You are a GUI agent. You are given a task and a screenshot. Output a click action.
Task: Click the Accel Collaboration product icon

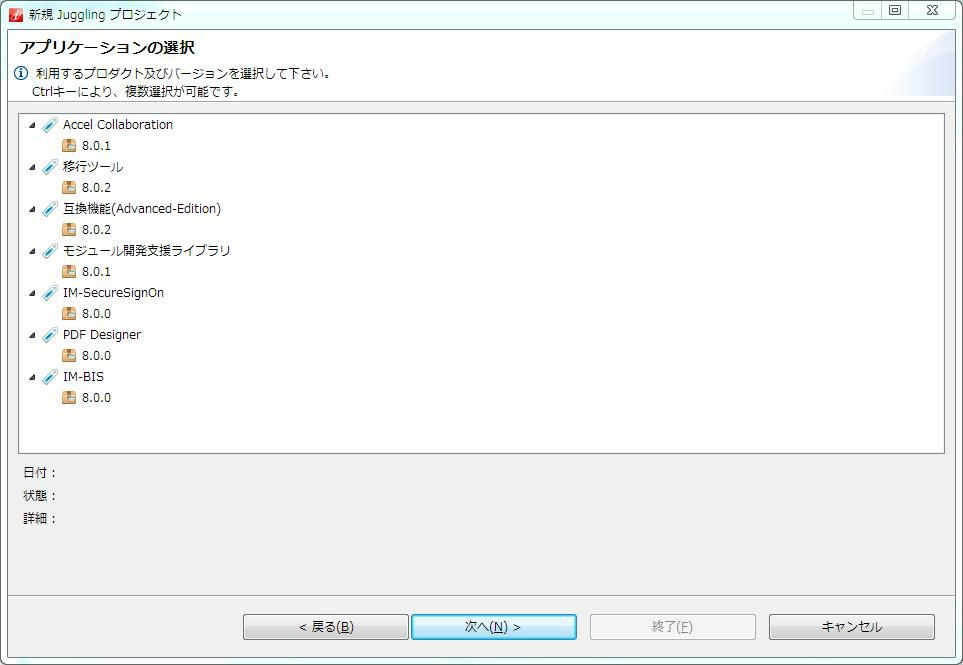[50, 125]
